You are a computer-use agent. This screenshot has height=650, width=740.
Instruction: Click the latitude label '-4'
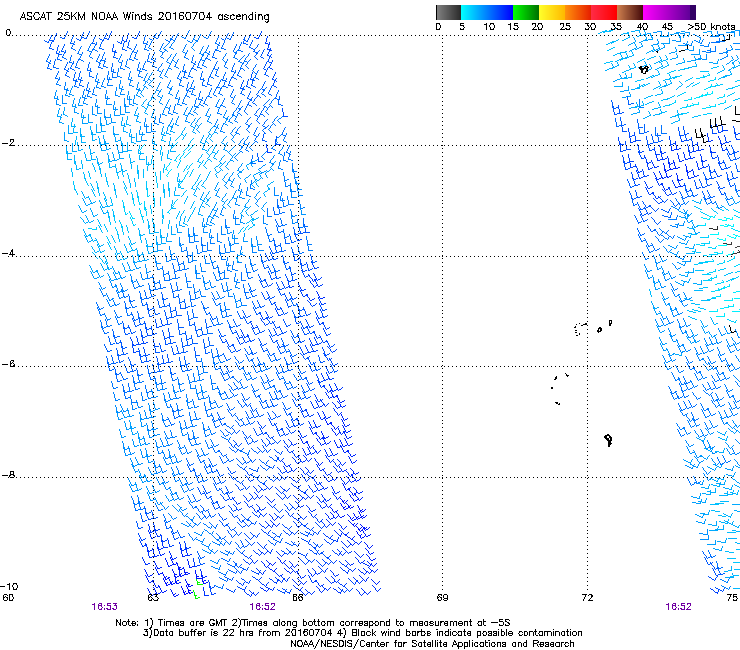(8, 253)
